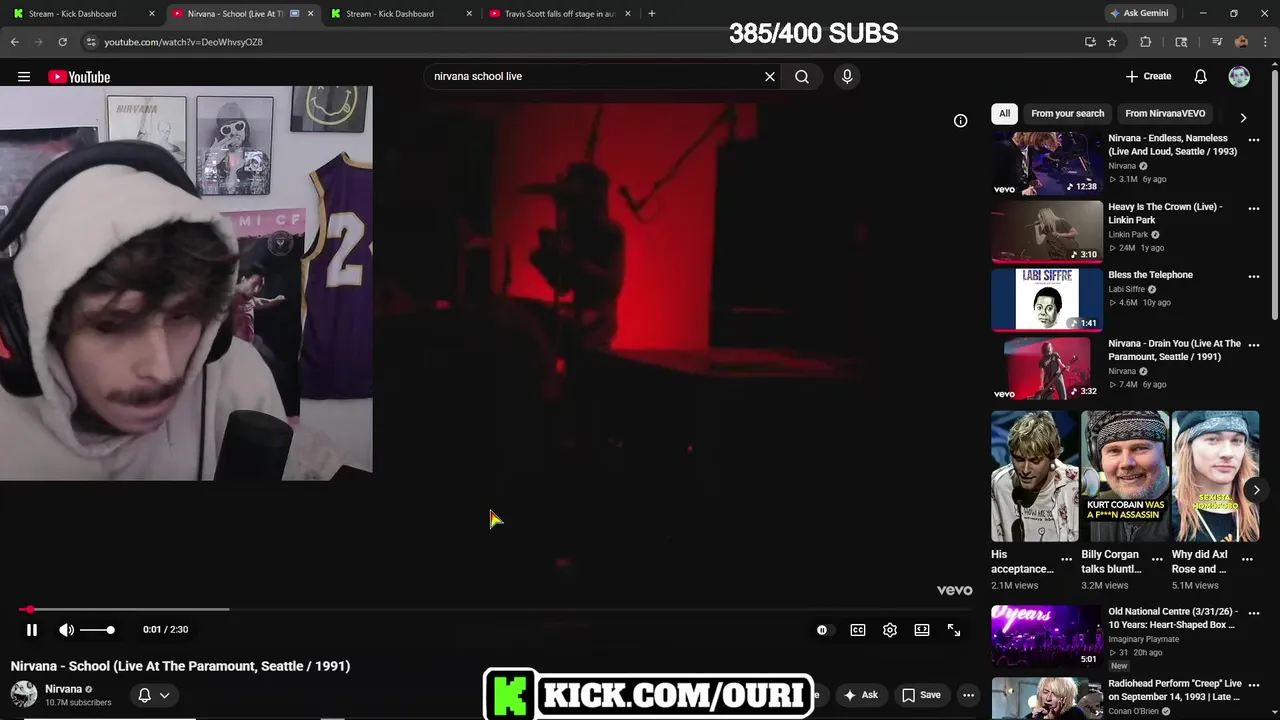The width and height of the screenshot is (1280, 720).
Task: Clear the search box with the X
Action: click(770, 76)
